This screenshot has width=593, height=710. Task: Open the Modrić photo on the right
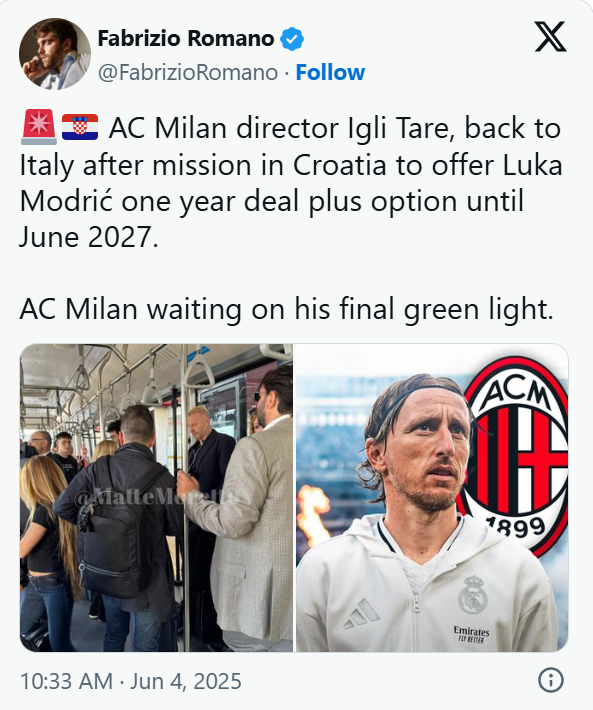point(432,498)
